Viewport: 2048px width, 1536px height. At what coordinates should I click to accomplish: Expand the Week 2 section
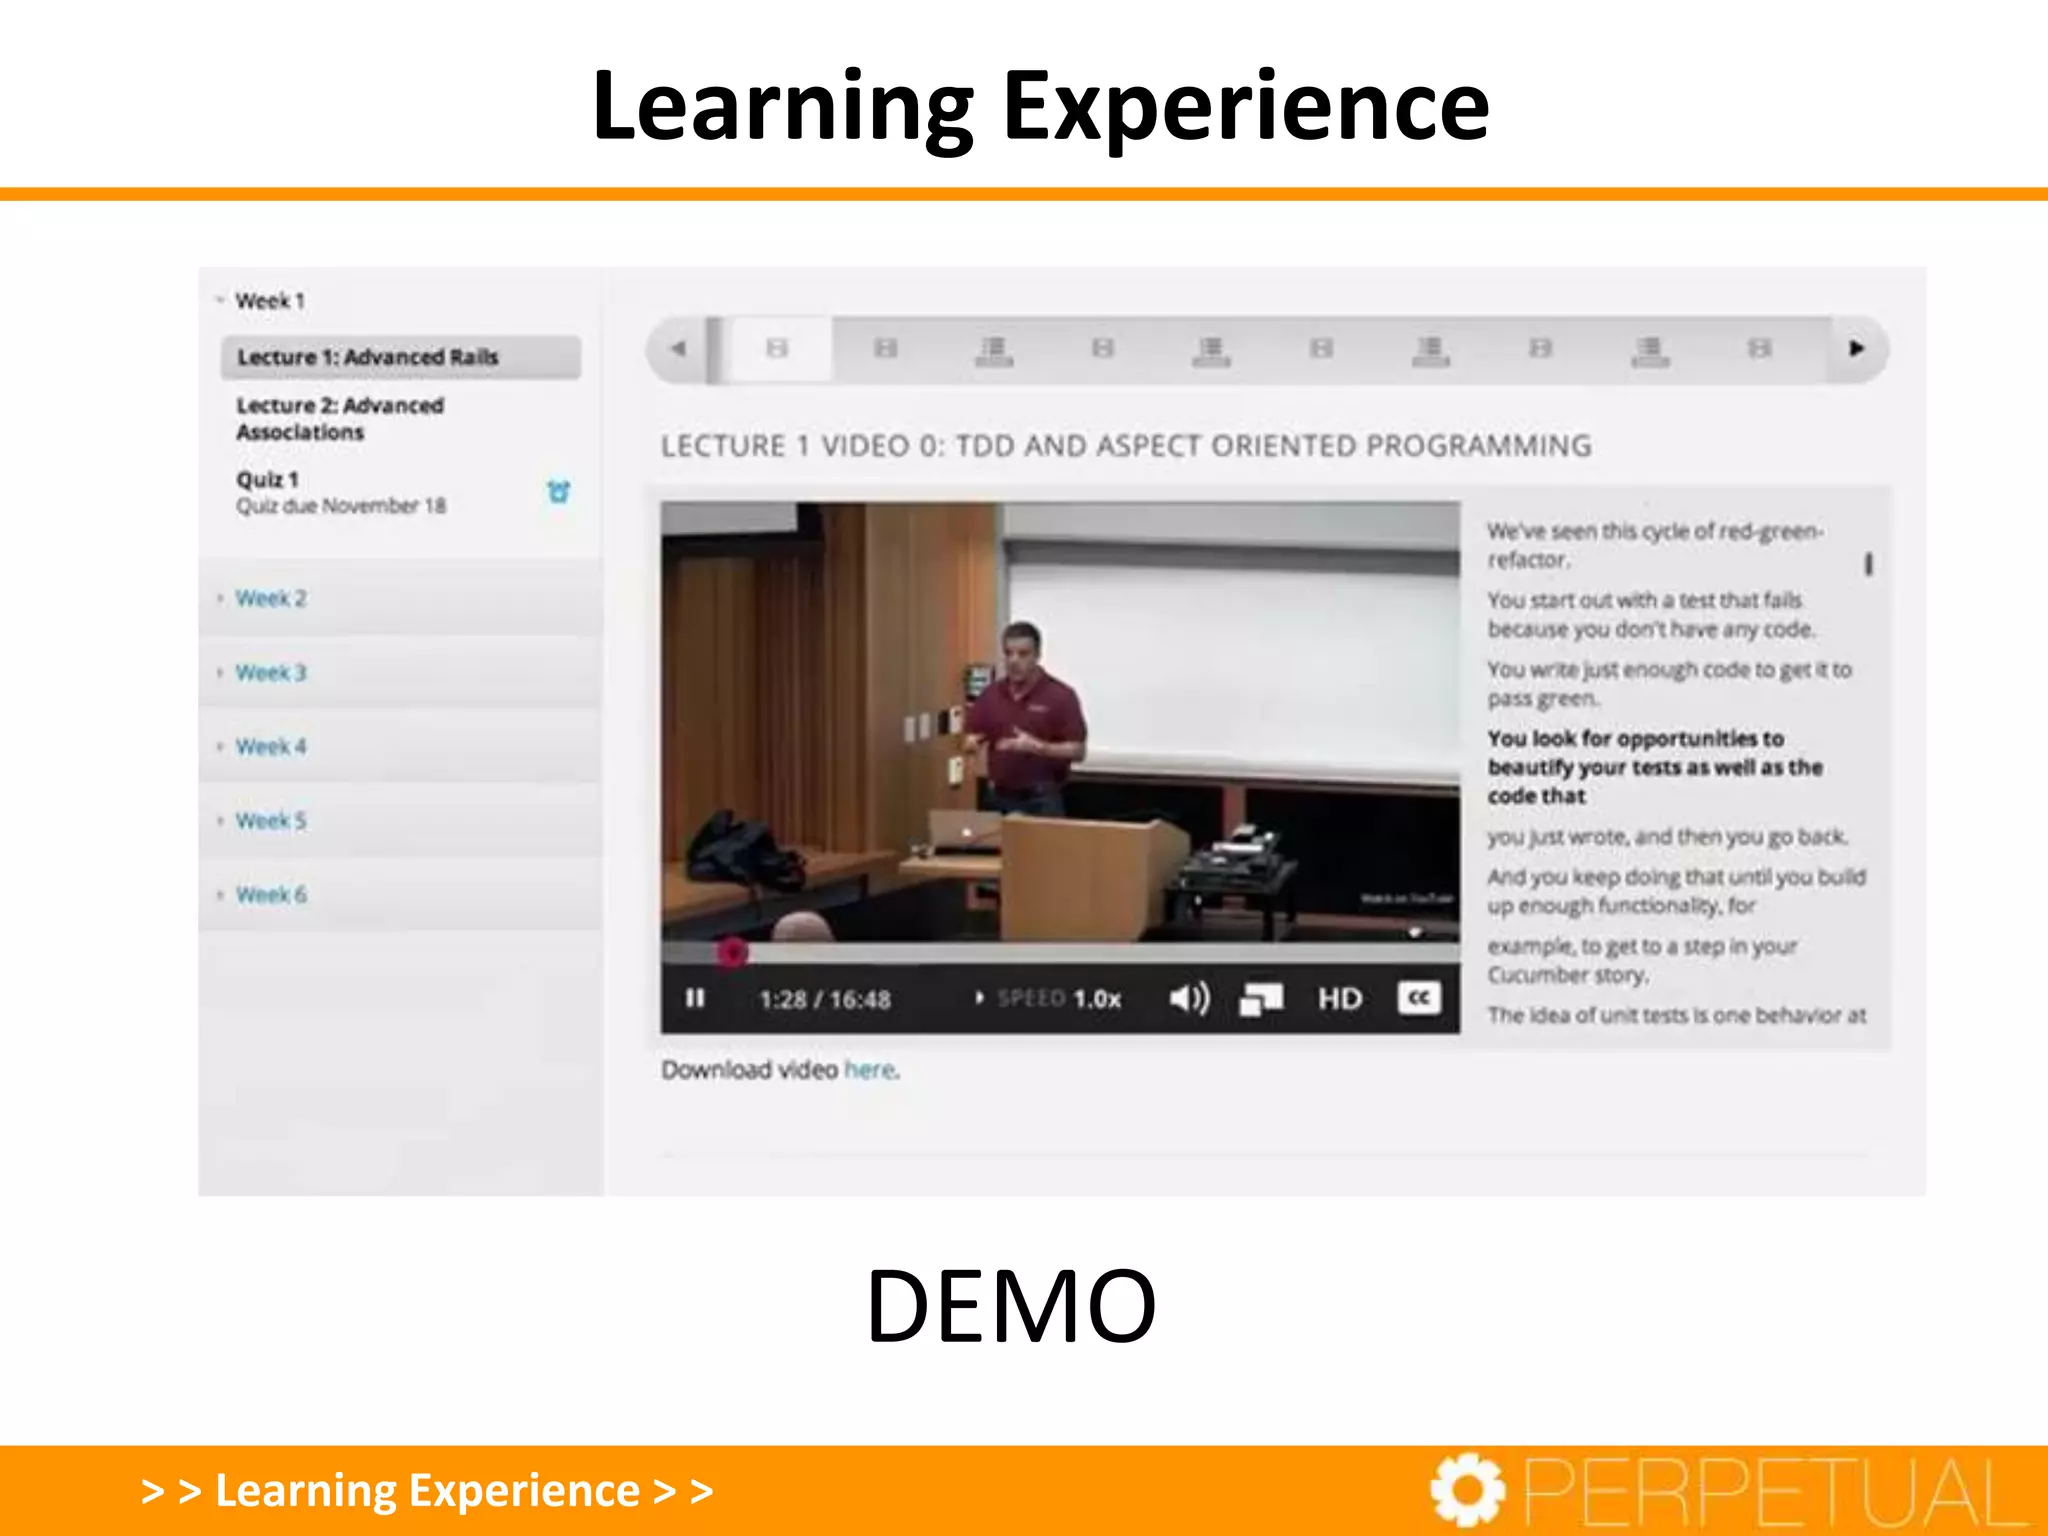(271, 598)
